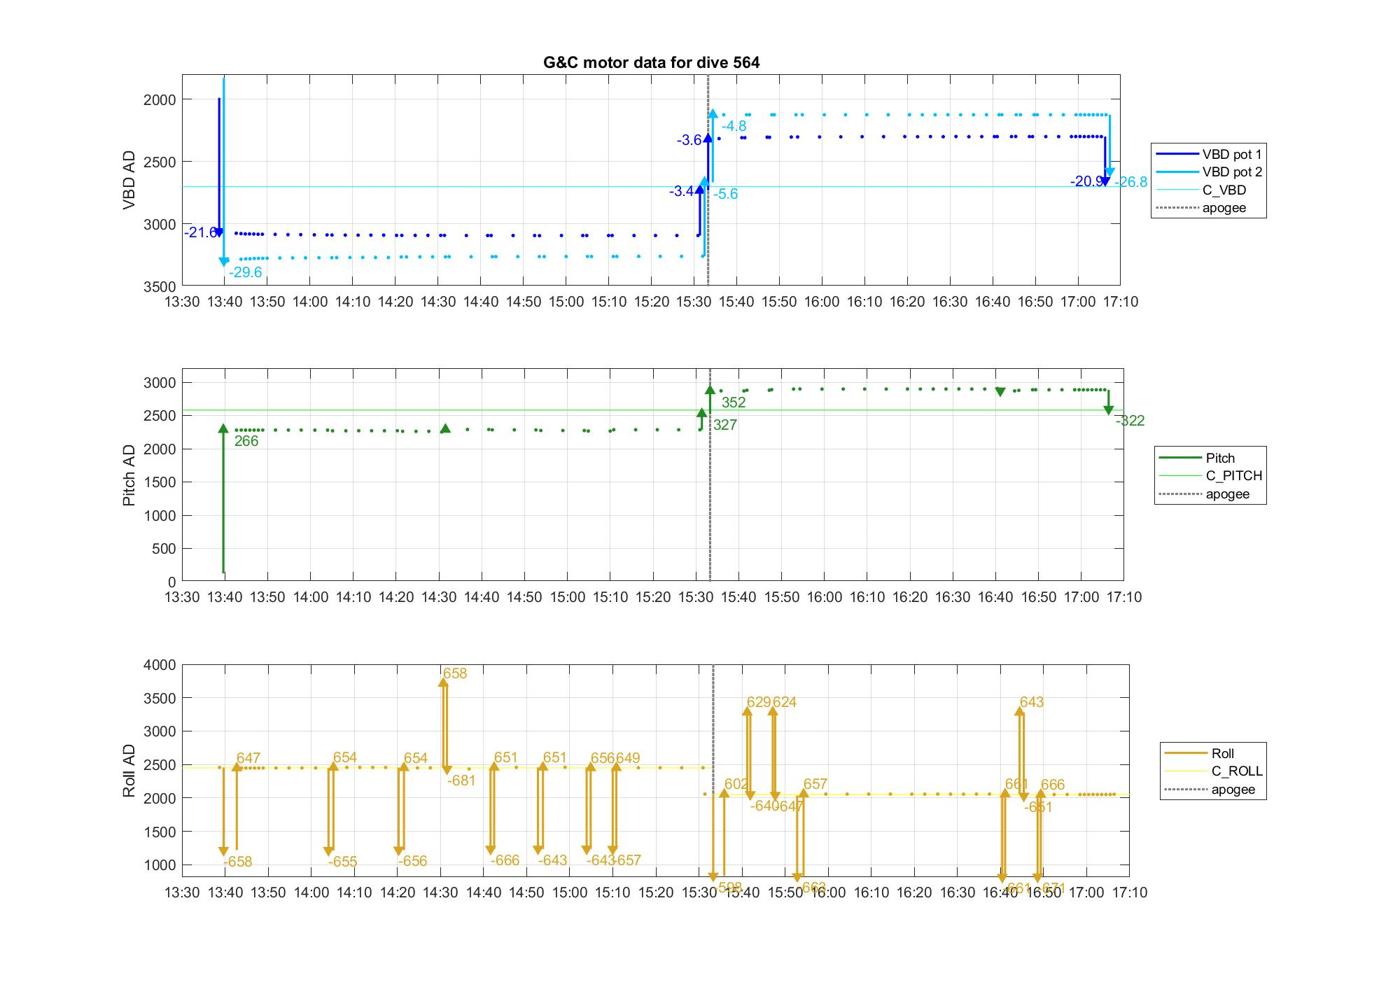Click the "656" roll label
Viewport: 1400px width, 986px height.
[x=602, y=758]
